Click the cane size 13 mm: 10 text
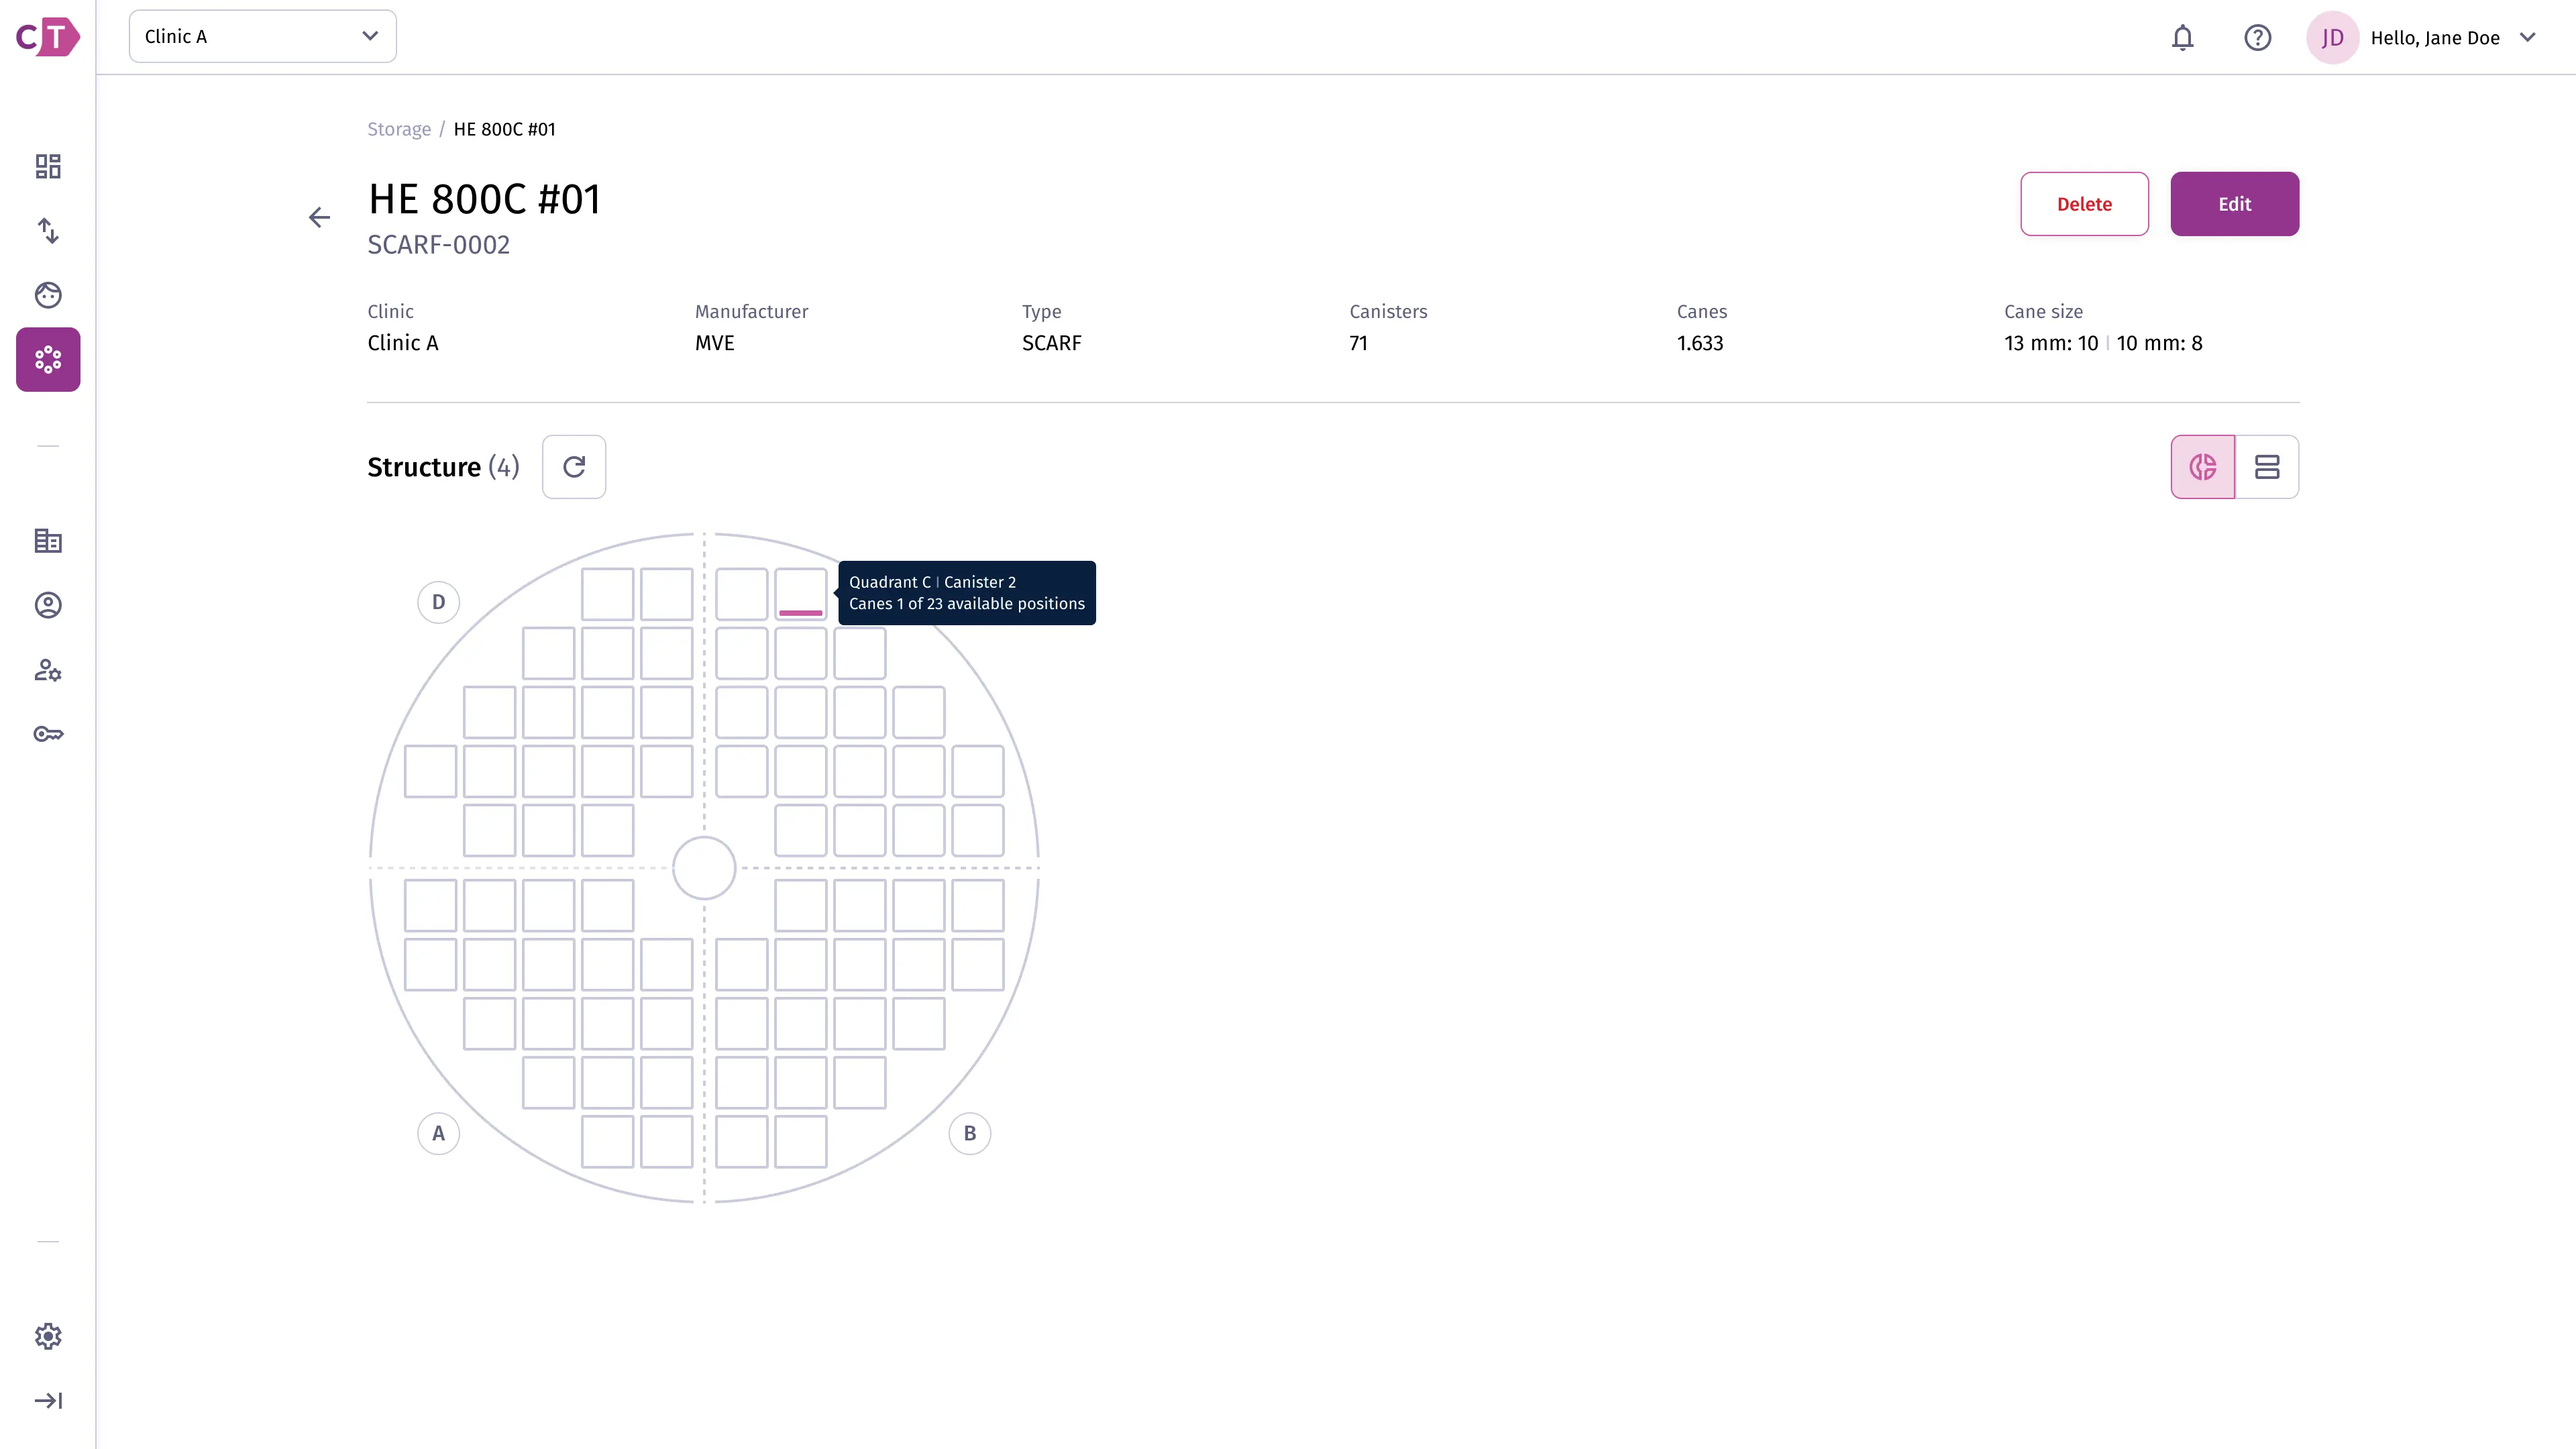2576x1449 pixels. pos(2051,343)
